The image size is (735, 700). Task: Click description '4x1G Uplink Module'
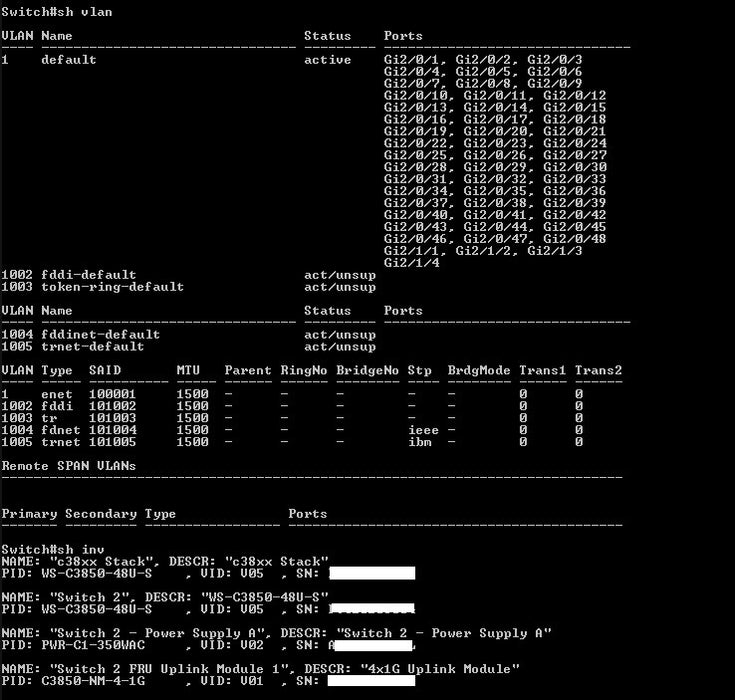pyautogui.click(x=440, y=669)
